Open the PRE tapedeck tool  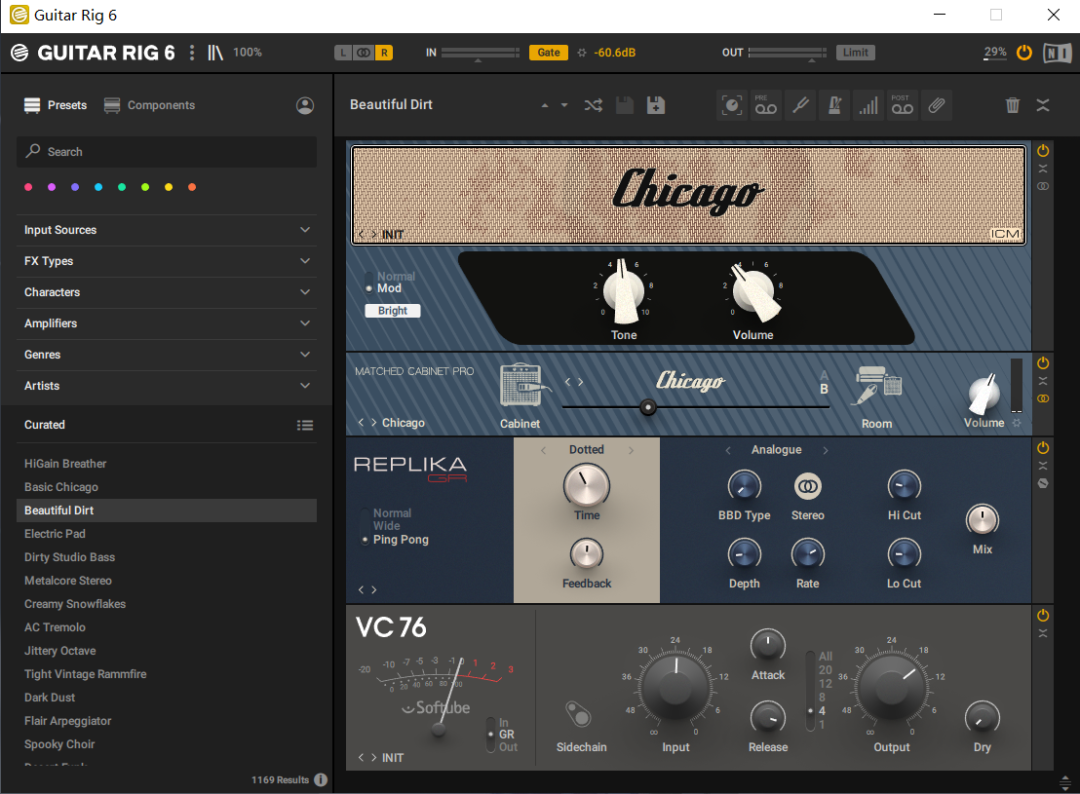pos(765,105)
